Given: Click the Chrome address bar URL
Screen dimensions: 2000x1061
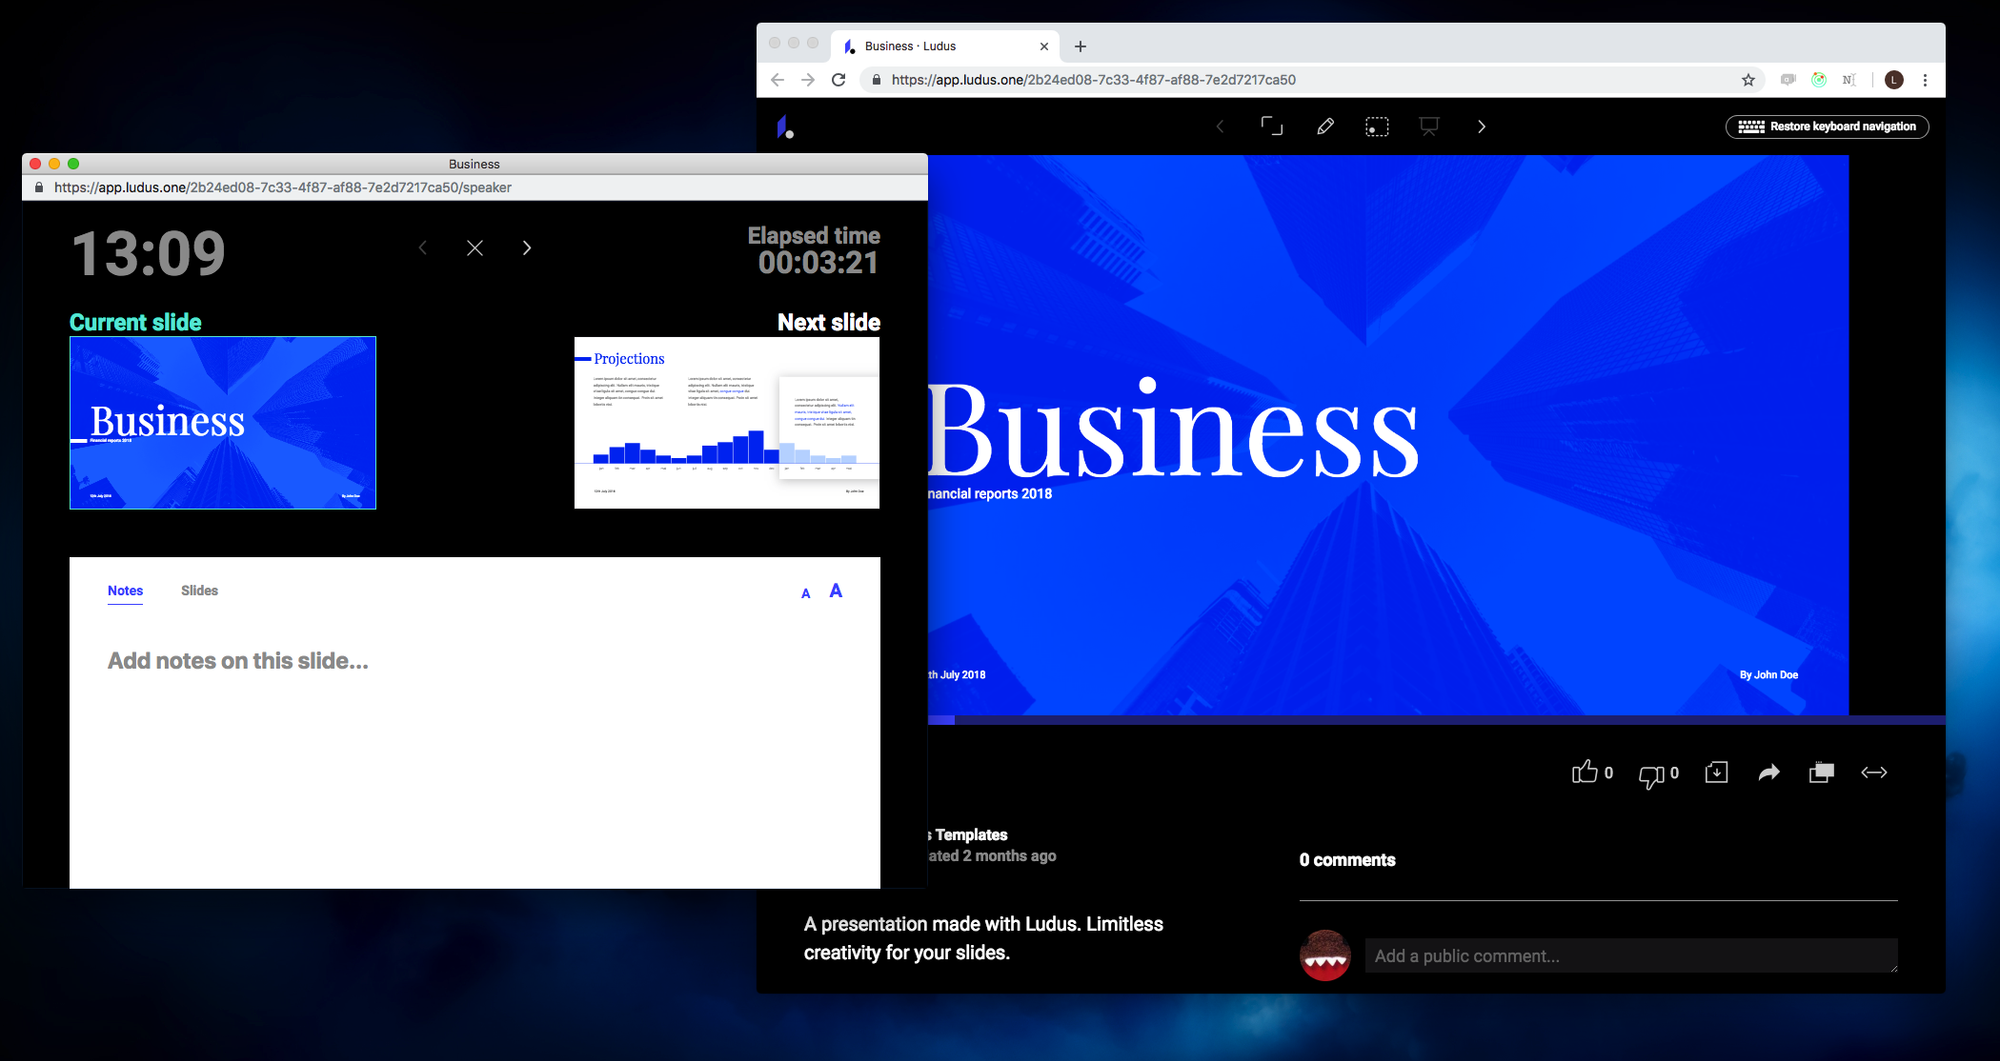Looking at the screenshot, I should click(x=1093, y=80).
